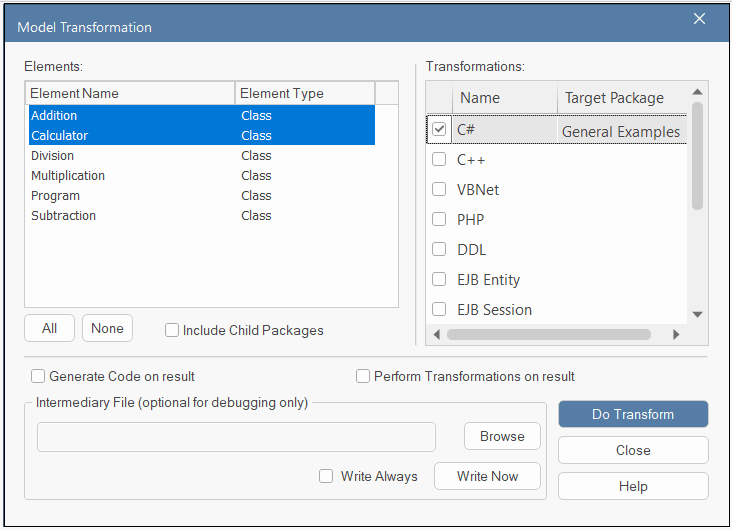
Task: Select the Division class element
Action: [x=53, y=155]
